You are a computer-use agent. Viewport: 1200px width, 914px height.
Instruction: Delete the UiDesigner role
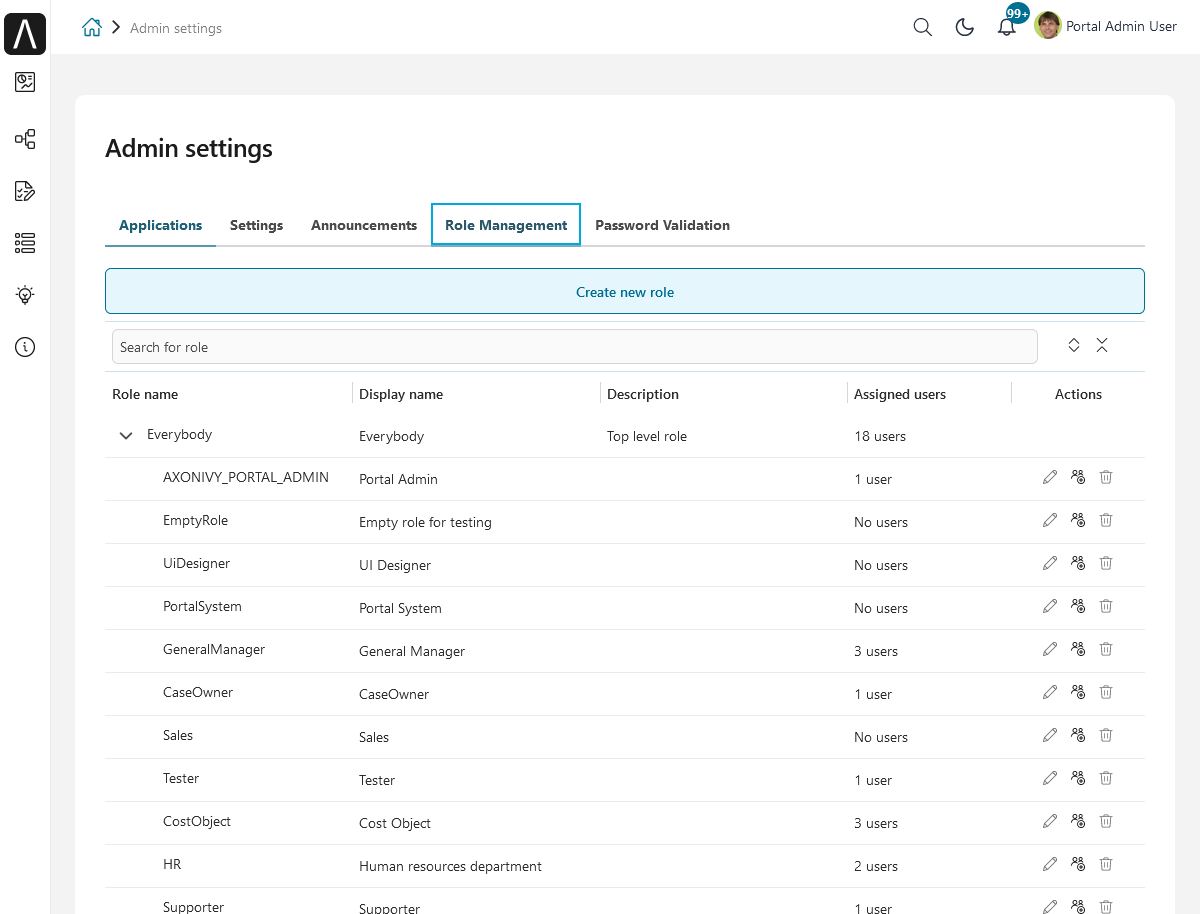tap(1106, 563)
